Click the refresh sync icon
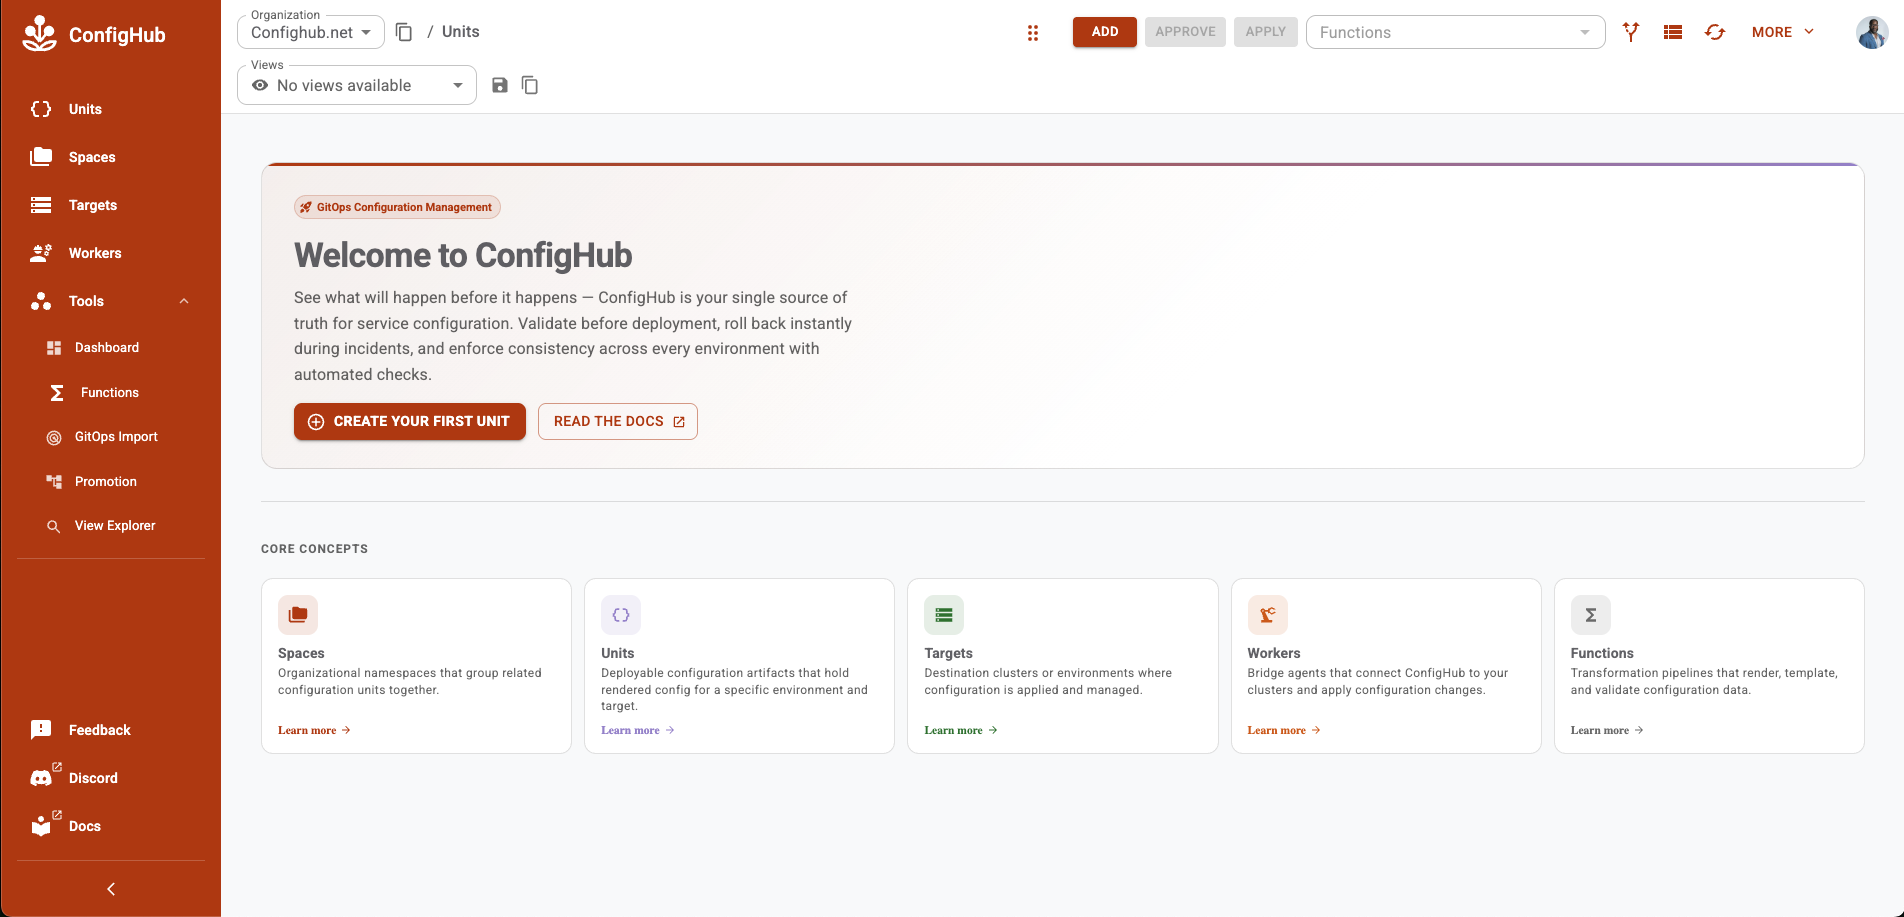Screen dimensions: 1904x917 pos(1715,32)
